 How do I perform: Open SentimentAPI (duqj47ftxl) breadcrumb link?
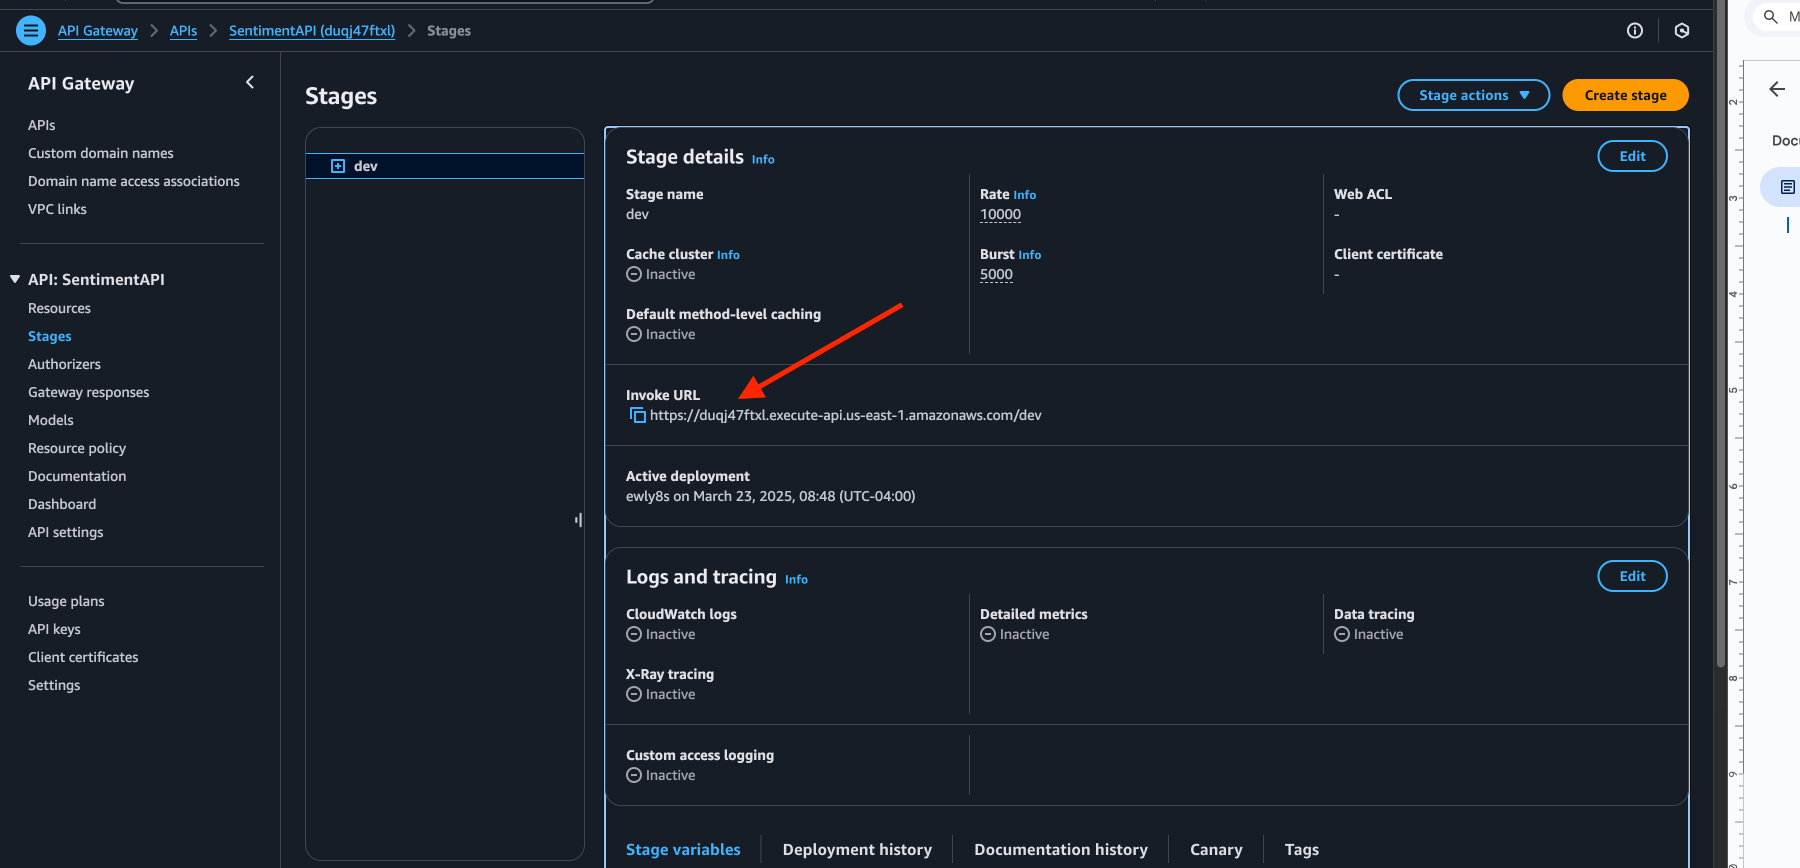(x=312, y=31)
